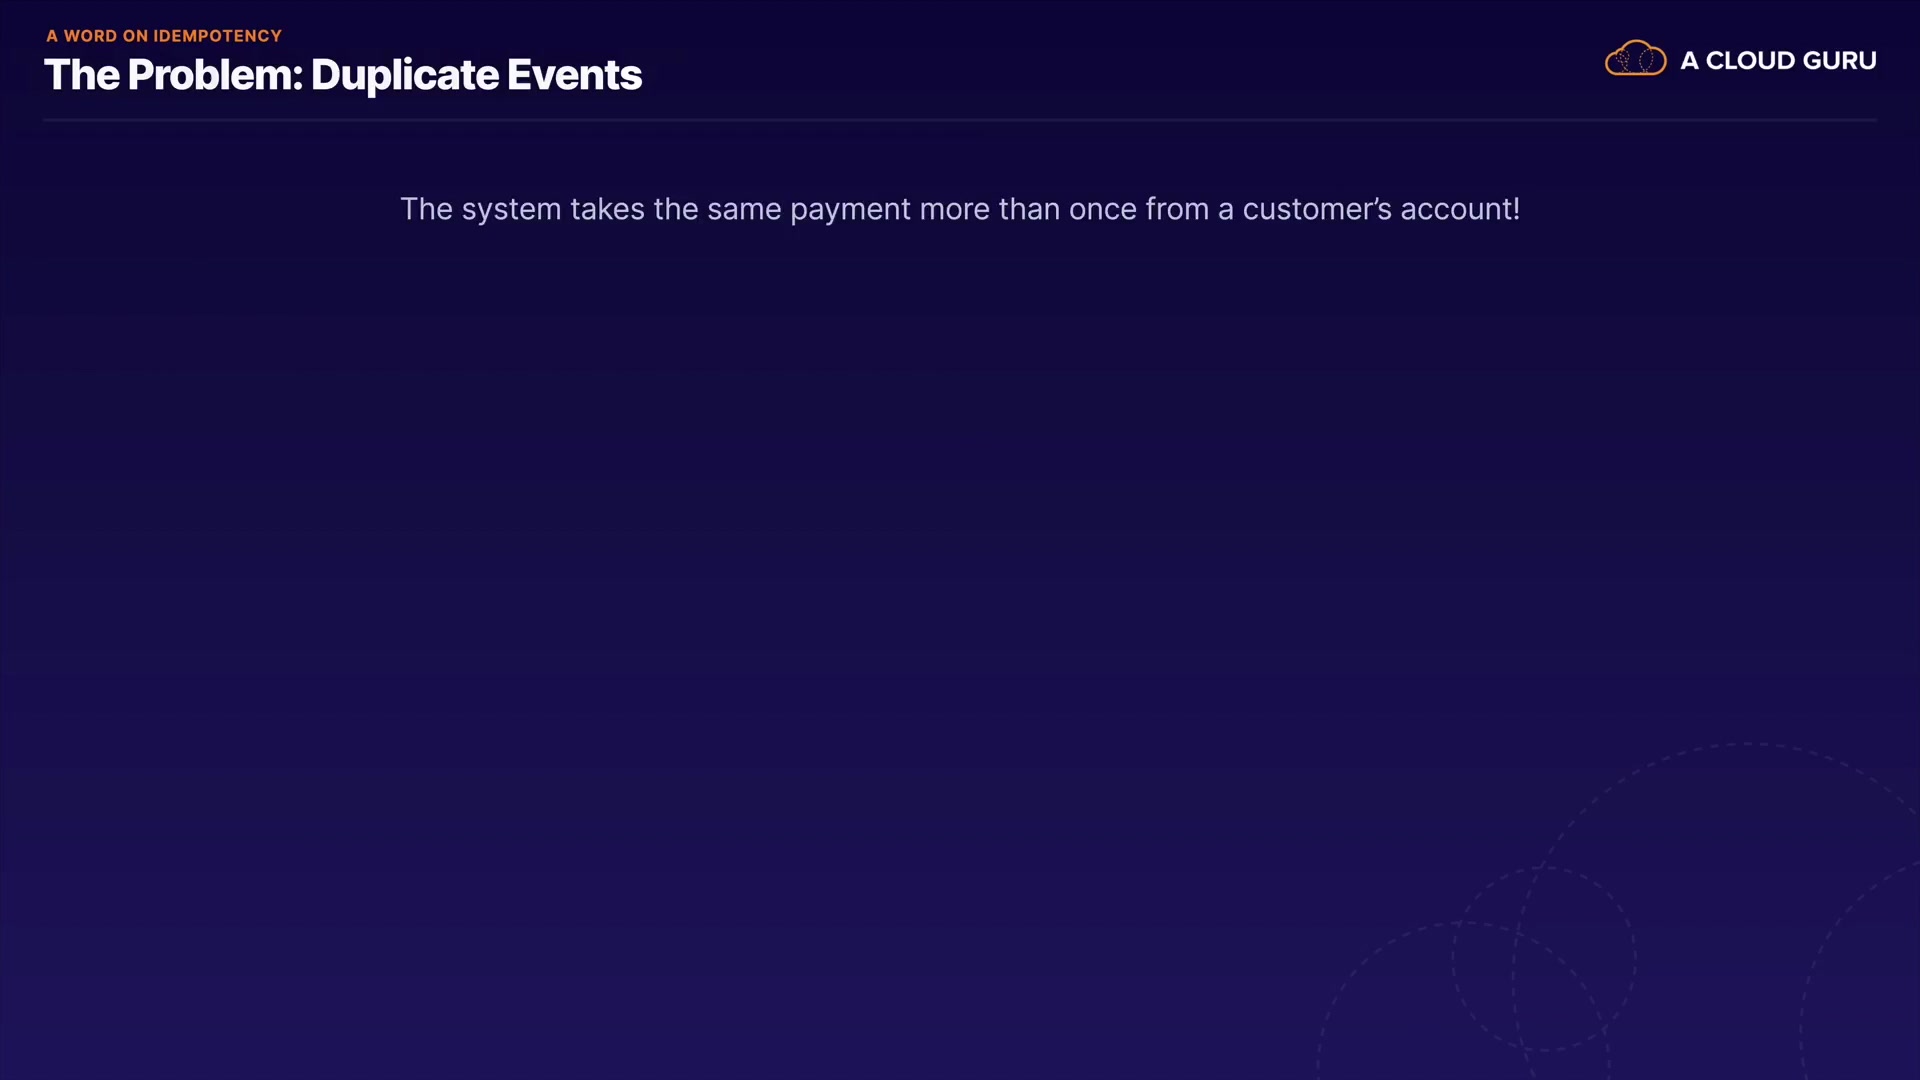This screenshot has height=1080, width=1920.
Task: Click the horizontal divider line below the title
Action: click(959, 120)
